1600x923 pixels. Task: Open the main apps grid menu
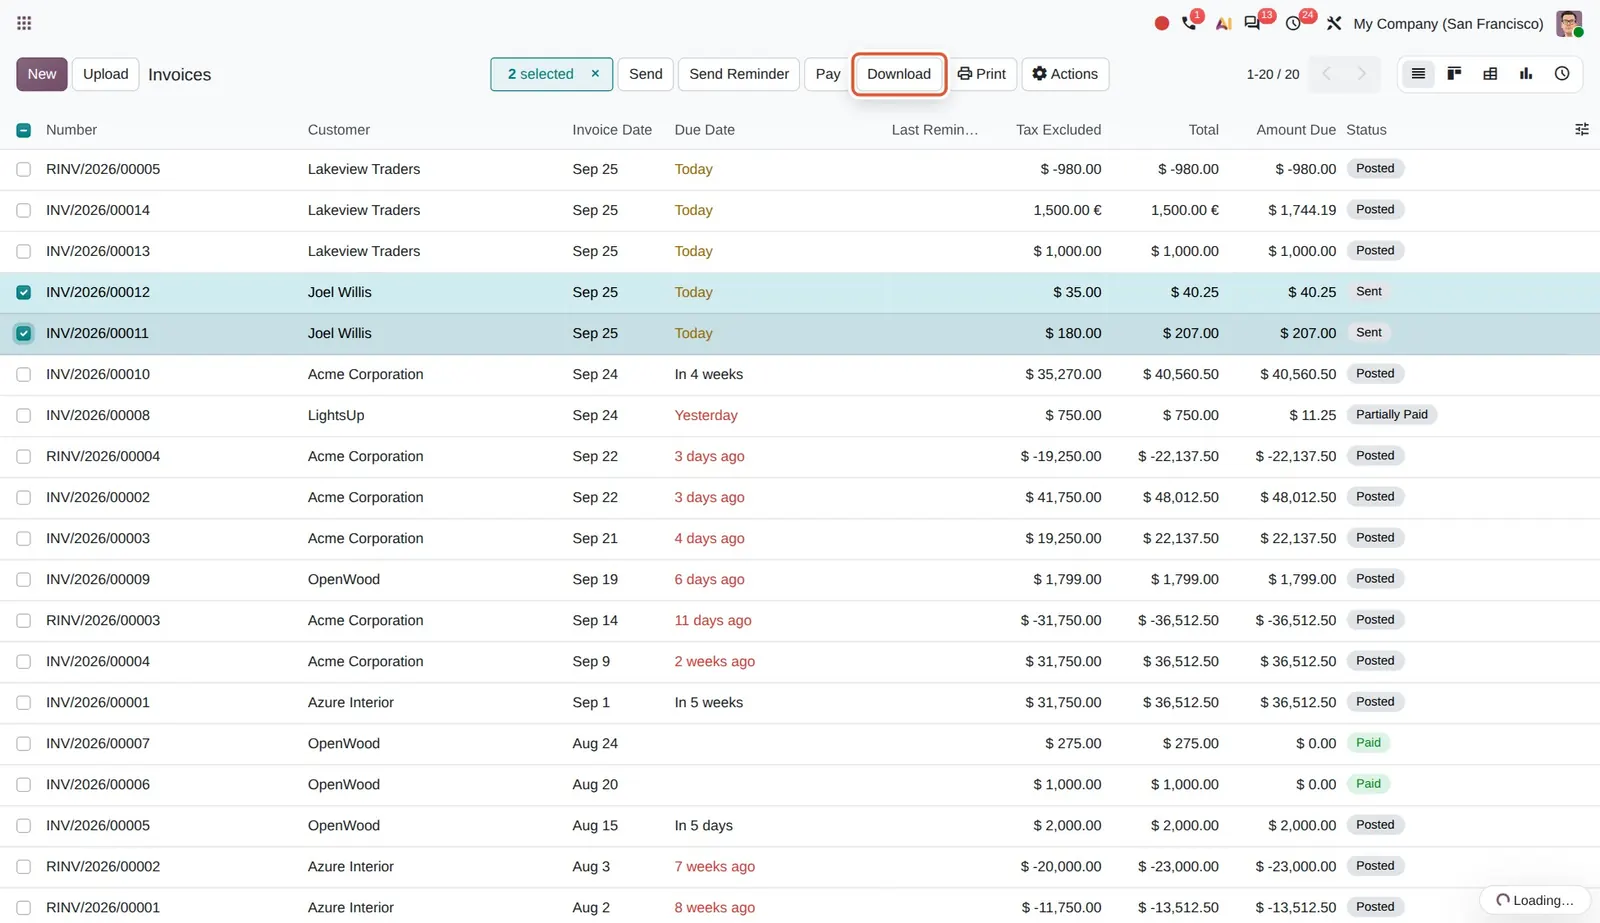(x=24, y=23)
